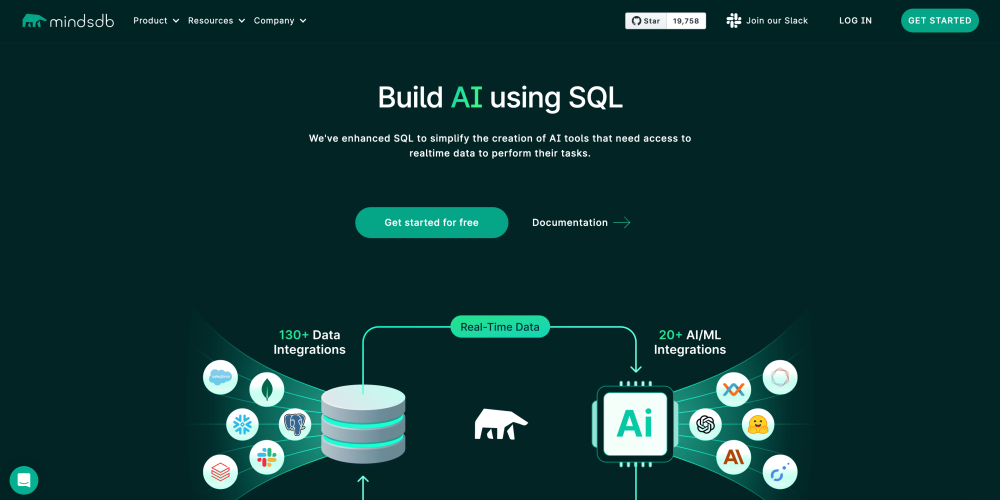Expand the Resources dropdown menu
Viewport: 1000px width, 500px height.
coord(216,20)
